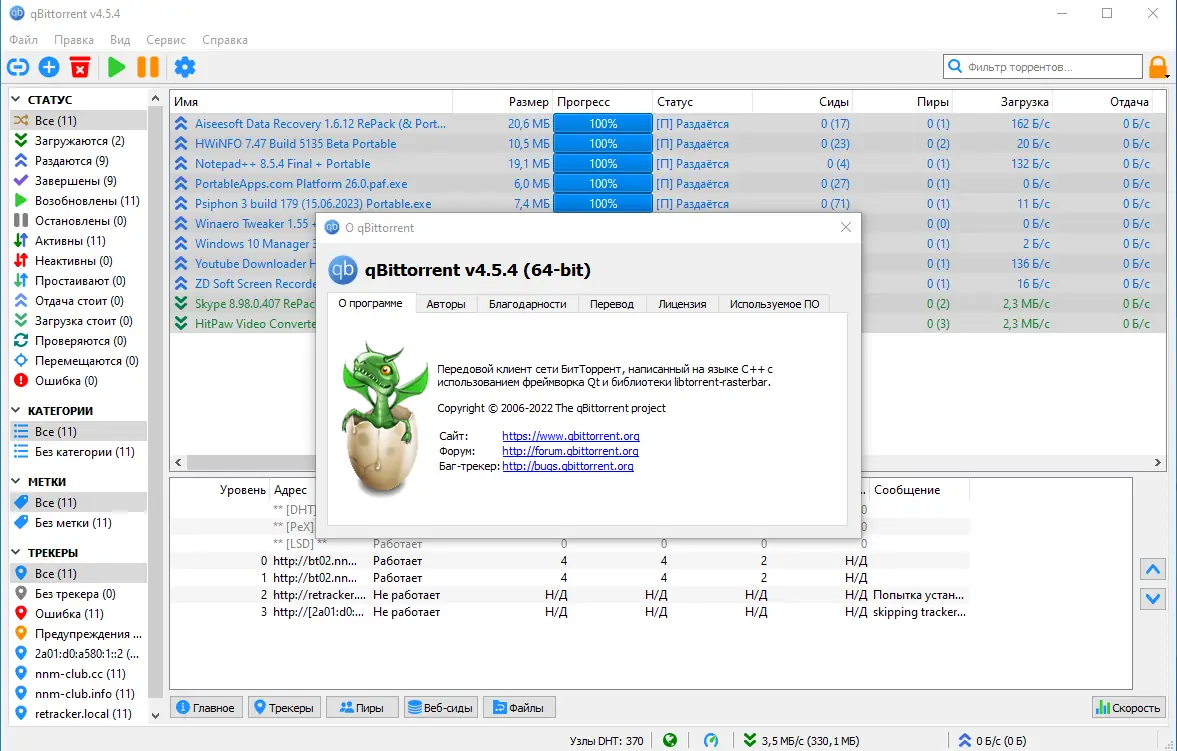Screen dimensions: 1177x751
Task: Open the forum.qbittorrent.org link
Action: tap(570, 451)
